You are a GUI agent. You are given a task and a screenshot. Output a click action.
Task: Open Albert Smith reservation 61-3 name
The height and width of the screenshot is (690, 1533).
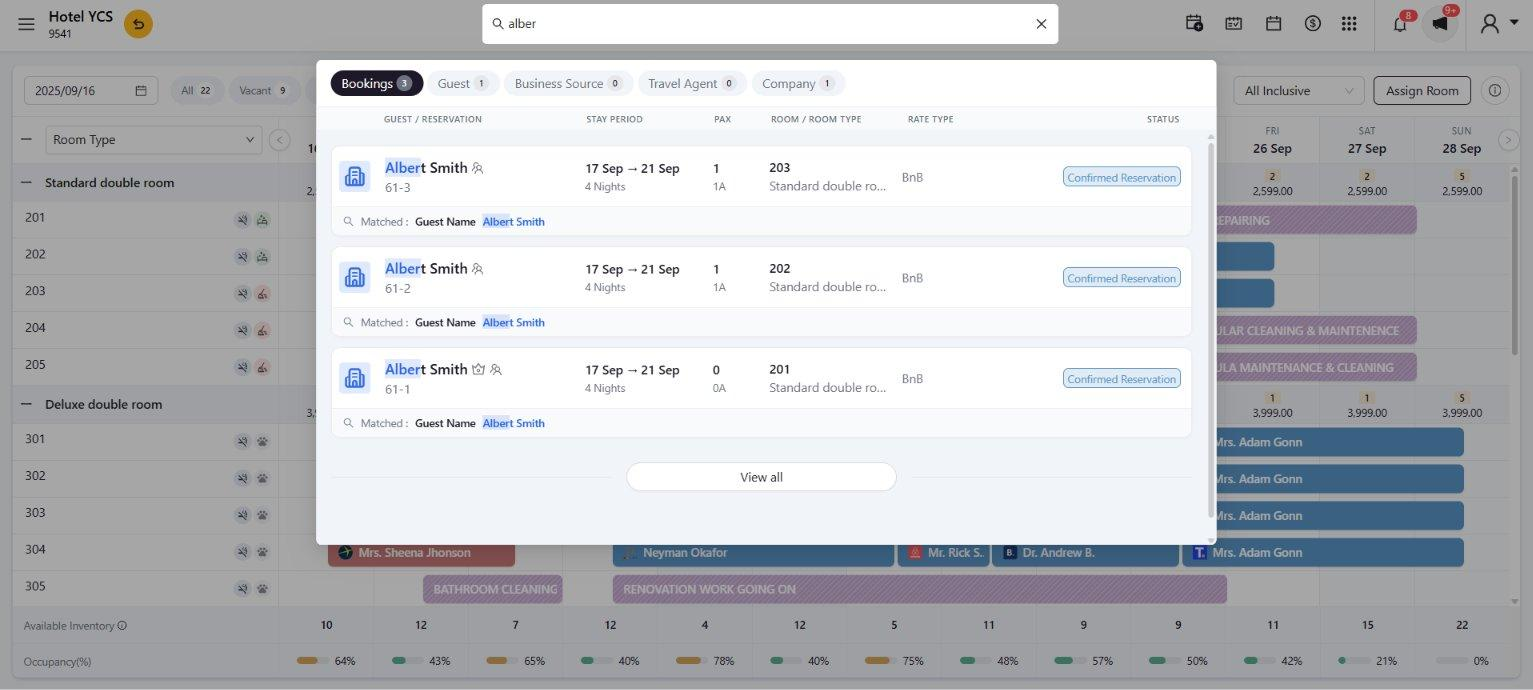click(426, 168)
